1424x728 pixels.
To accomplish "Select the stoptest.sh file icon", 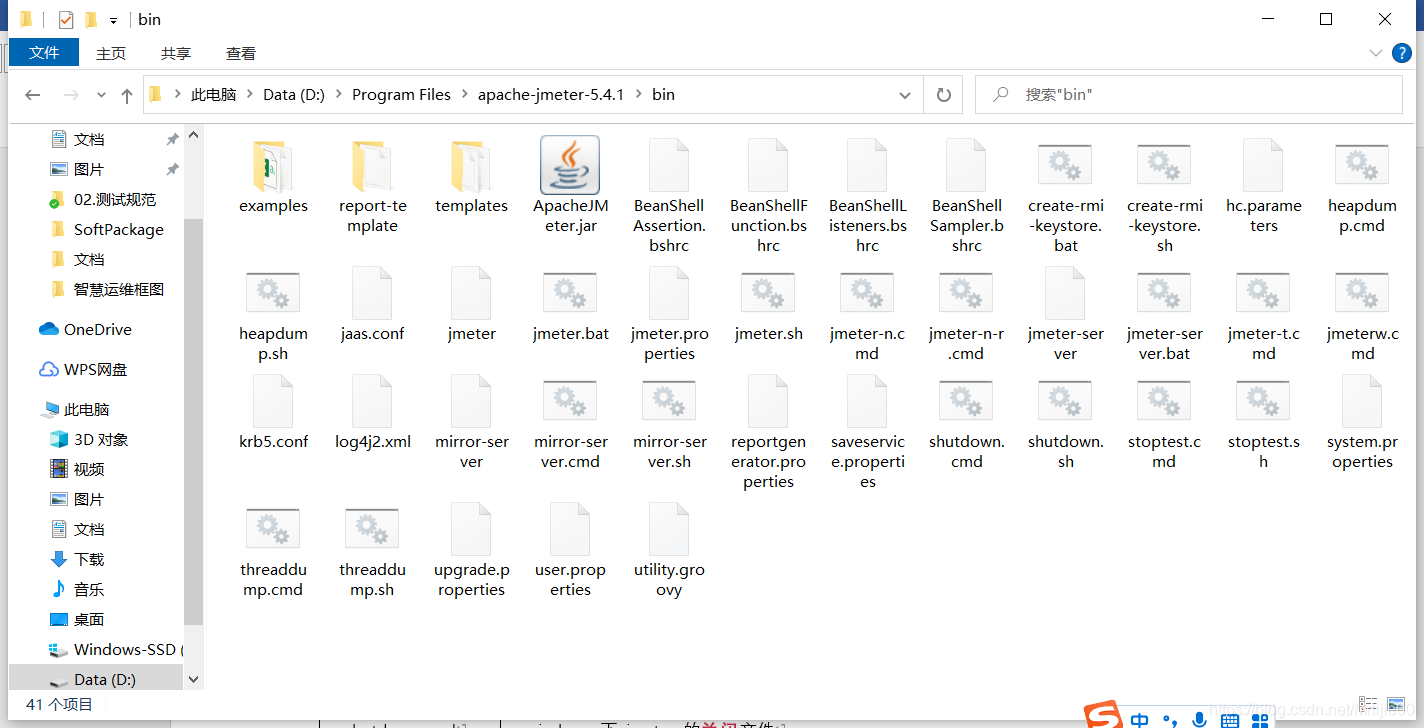I will coord(1263,401).
